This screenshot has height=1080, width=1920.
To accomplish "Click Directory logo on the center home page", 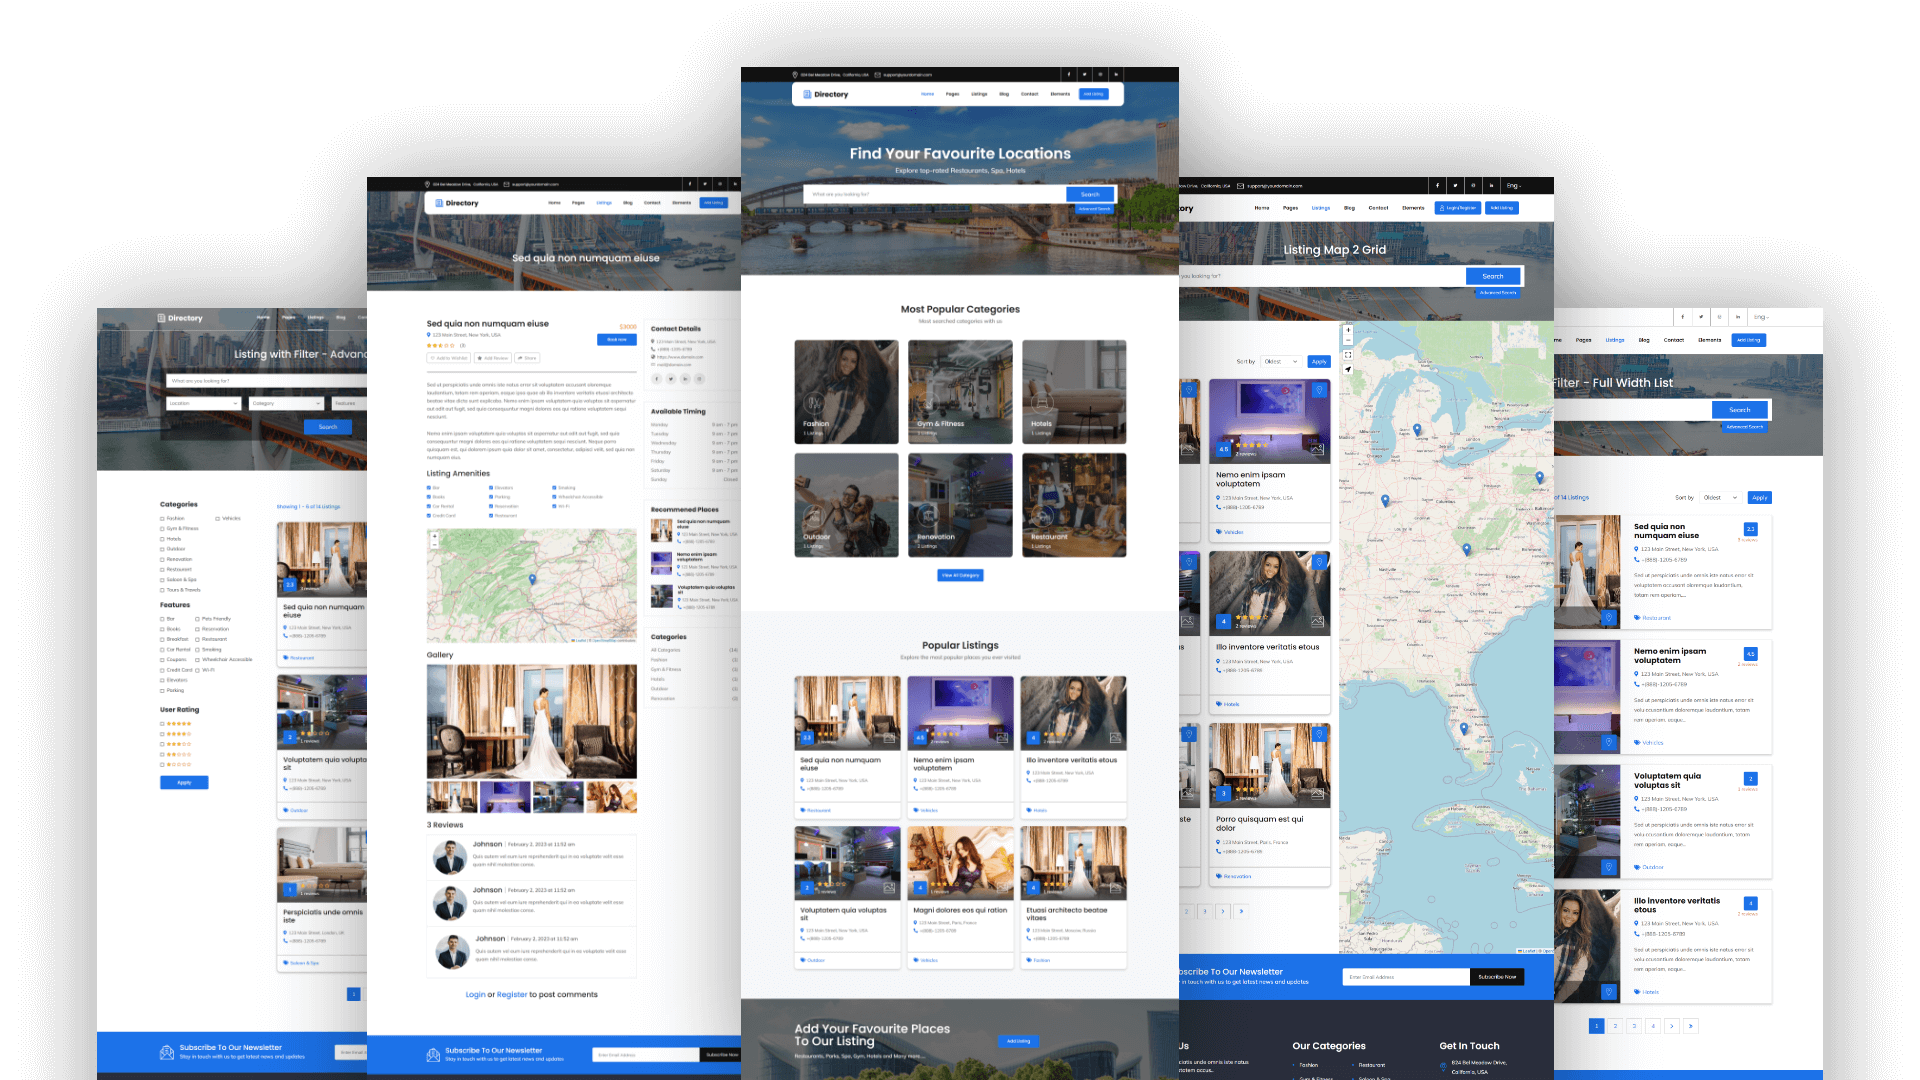I will pos(826,94).
